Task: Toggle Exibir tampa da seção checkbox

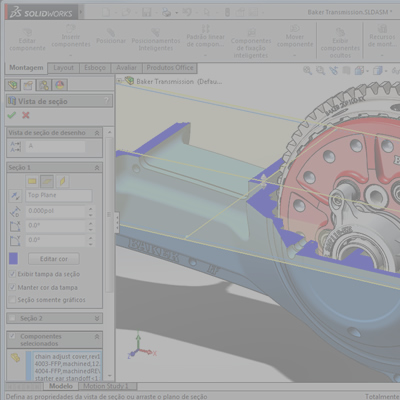Action: click(x=12, y=274)
